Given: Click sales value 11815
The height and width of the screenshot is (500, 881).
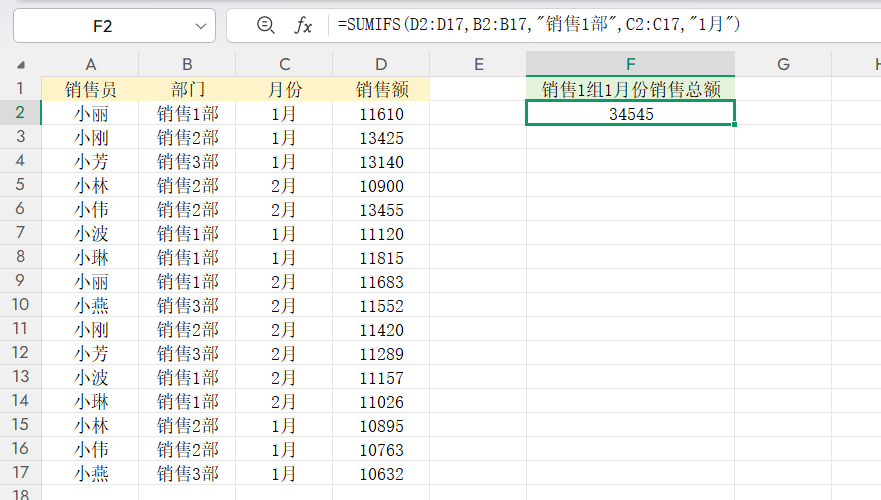Looking at the screenshot, I should 381,258.
